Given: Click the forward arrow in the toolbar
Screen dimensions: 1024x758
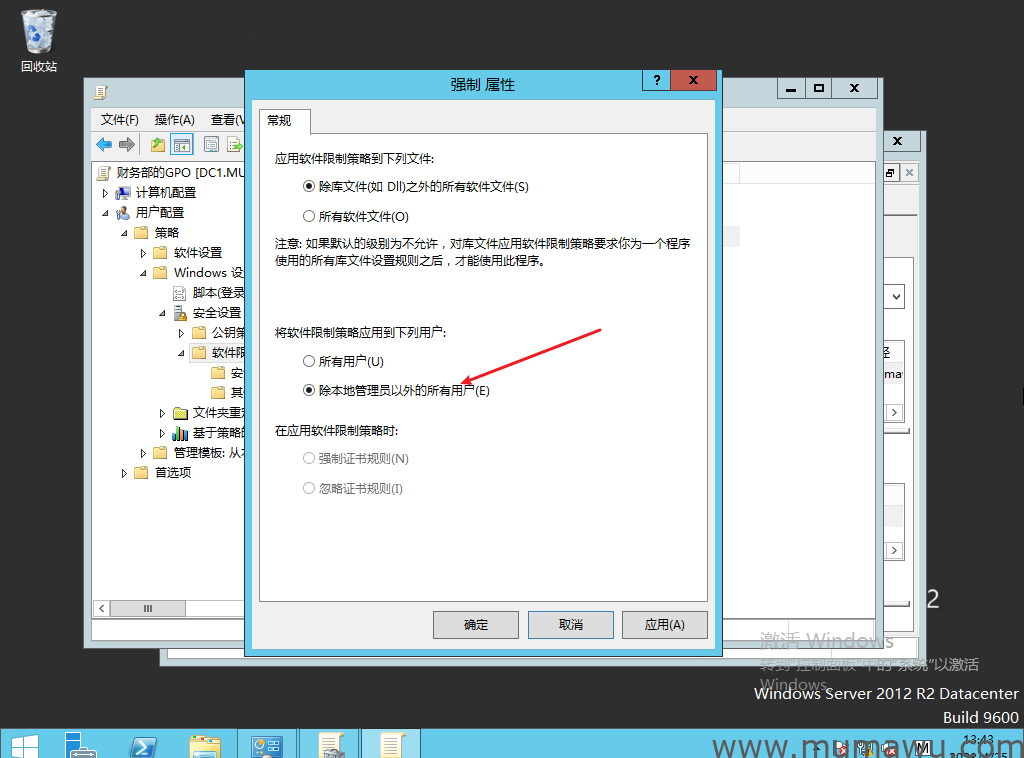Looking at the screenshot, I should click(x=127, y=145).
